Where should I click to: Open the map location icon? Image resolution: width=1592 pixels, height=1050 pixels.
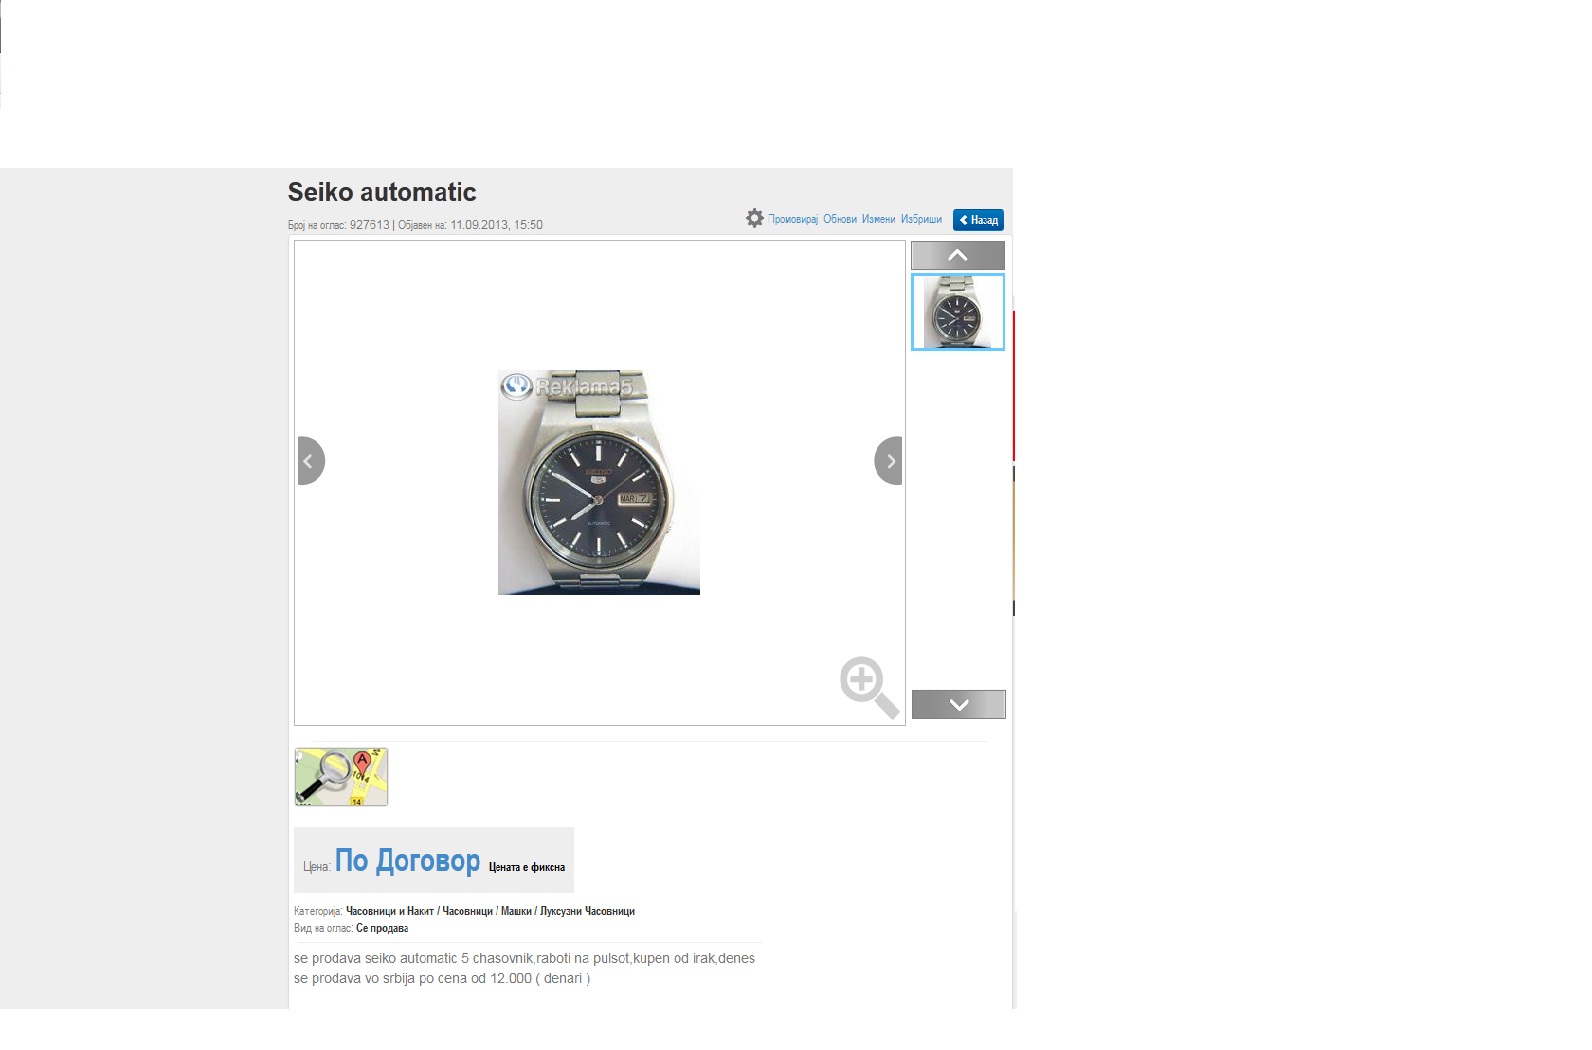(x=341, y=777)
